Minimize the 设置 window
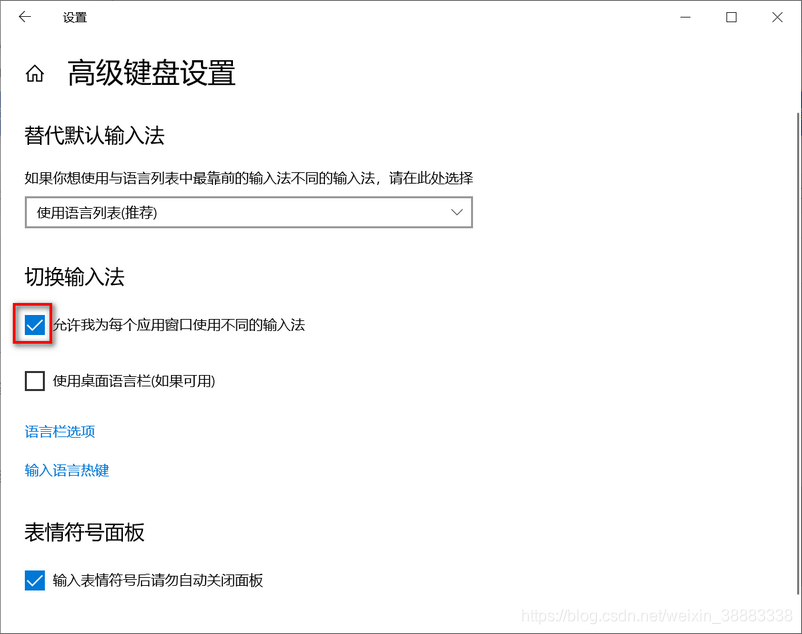 coord(685,17)
